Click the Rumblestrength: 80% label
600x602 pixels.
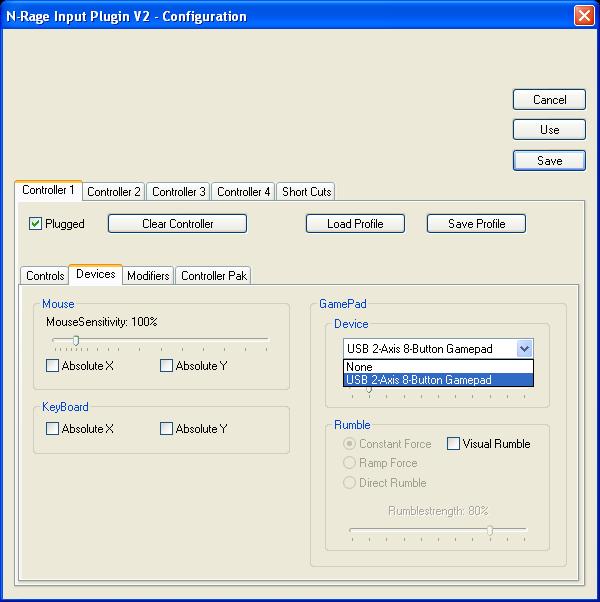(438, 511)
